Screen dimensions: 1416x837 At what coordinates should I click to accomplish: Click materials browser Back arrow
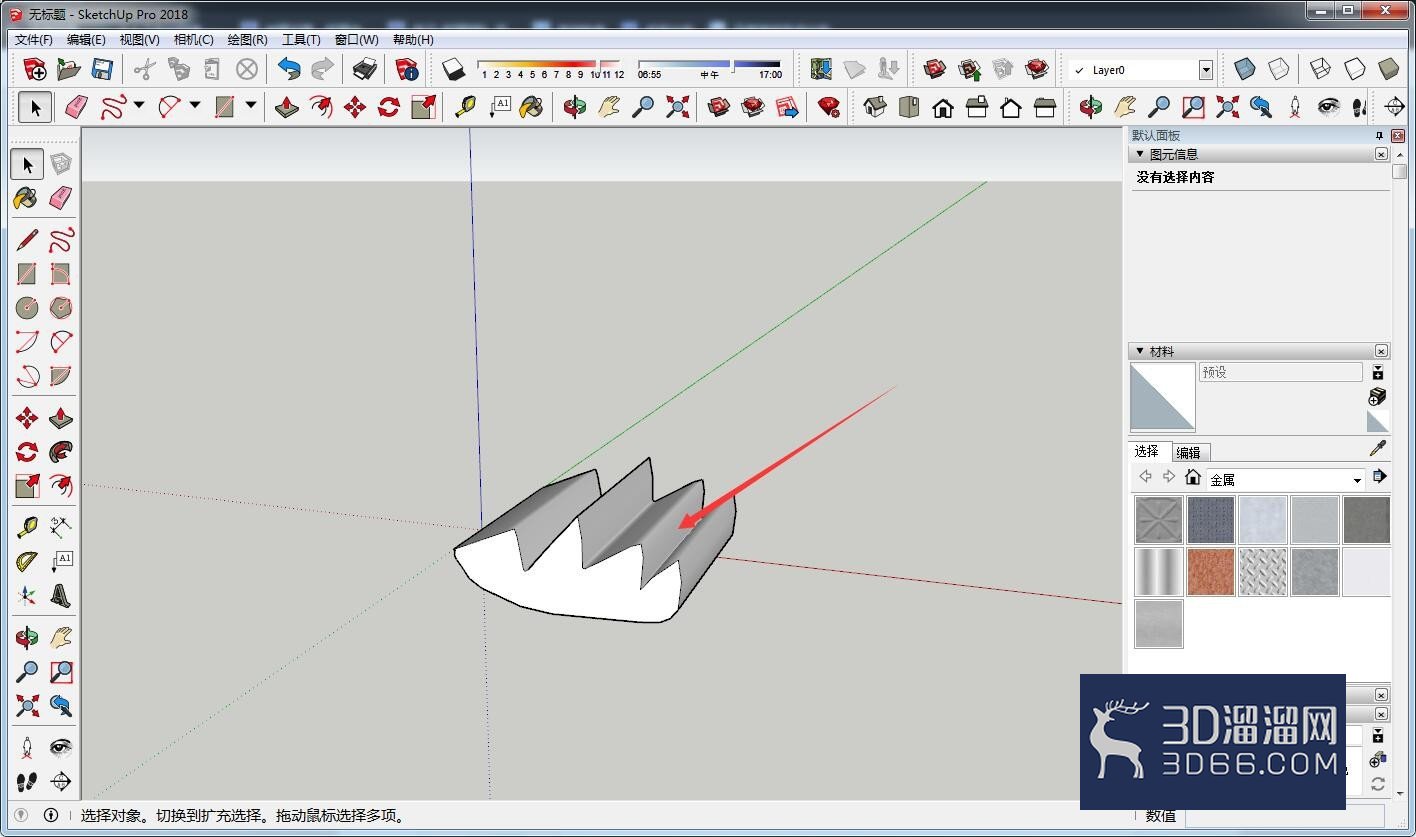coord(1145,477)
